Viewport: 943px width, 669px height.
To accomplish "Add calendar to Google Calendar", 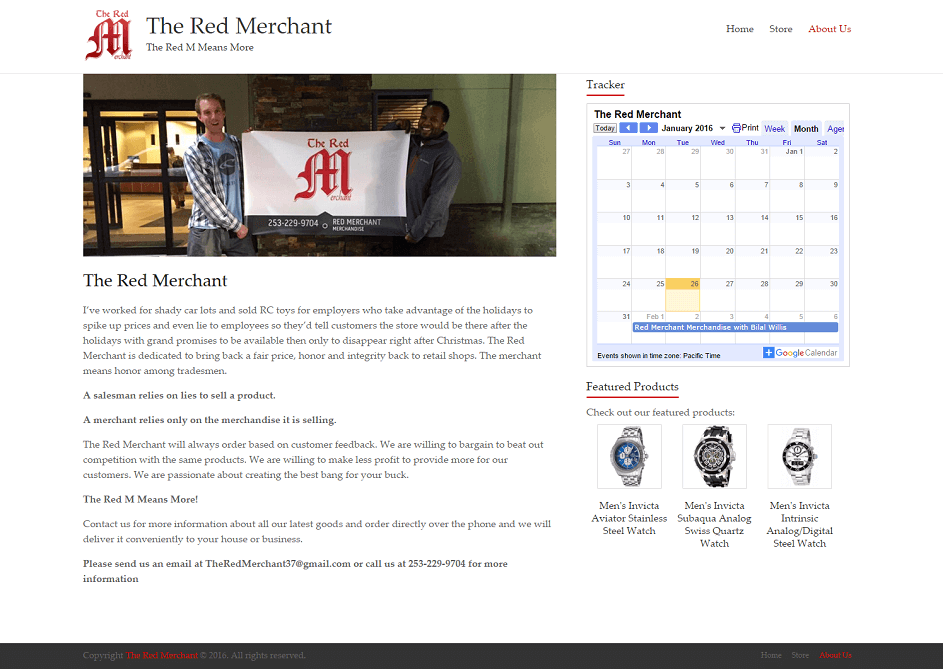I will 800,353.
